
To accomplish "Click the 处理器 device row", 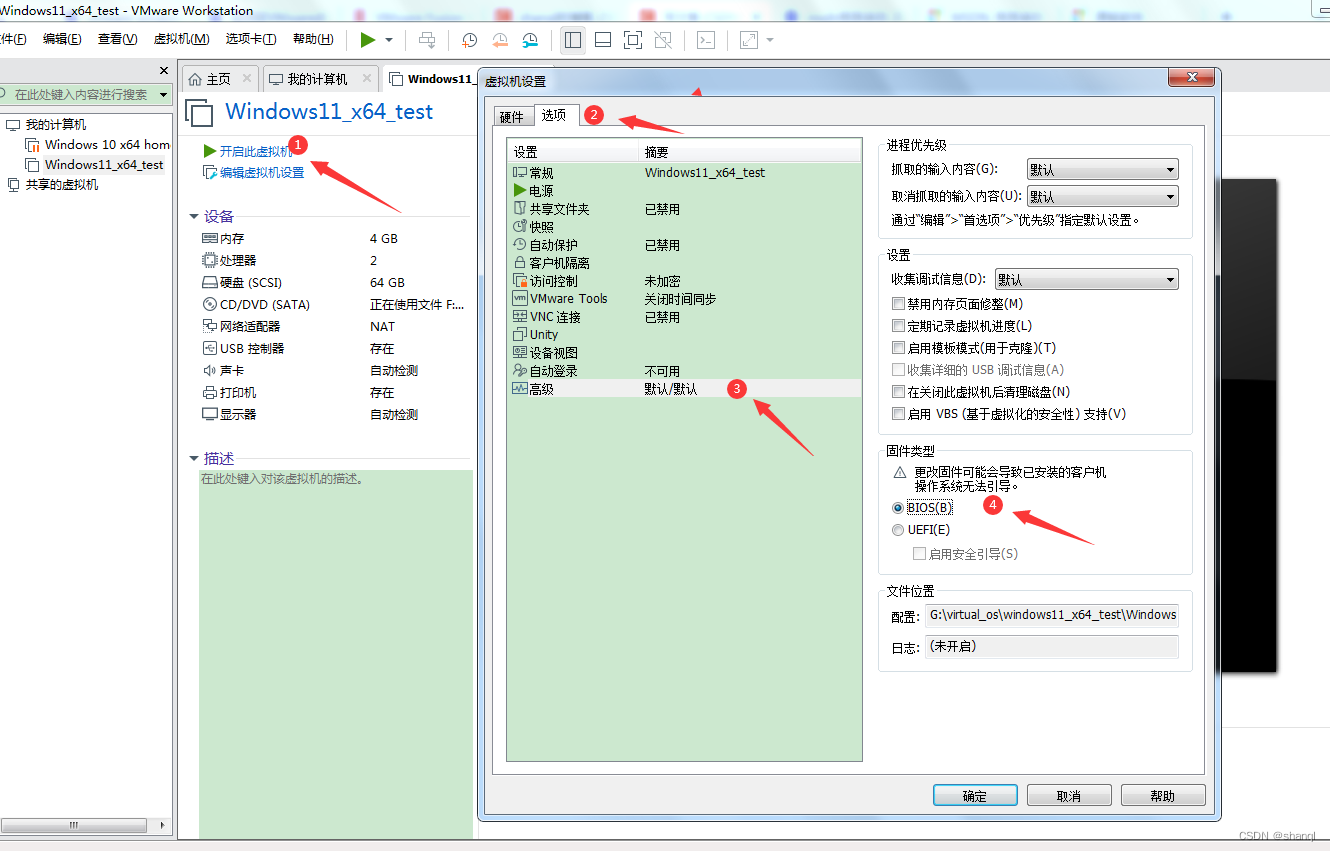I will [334, 261].
